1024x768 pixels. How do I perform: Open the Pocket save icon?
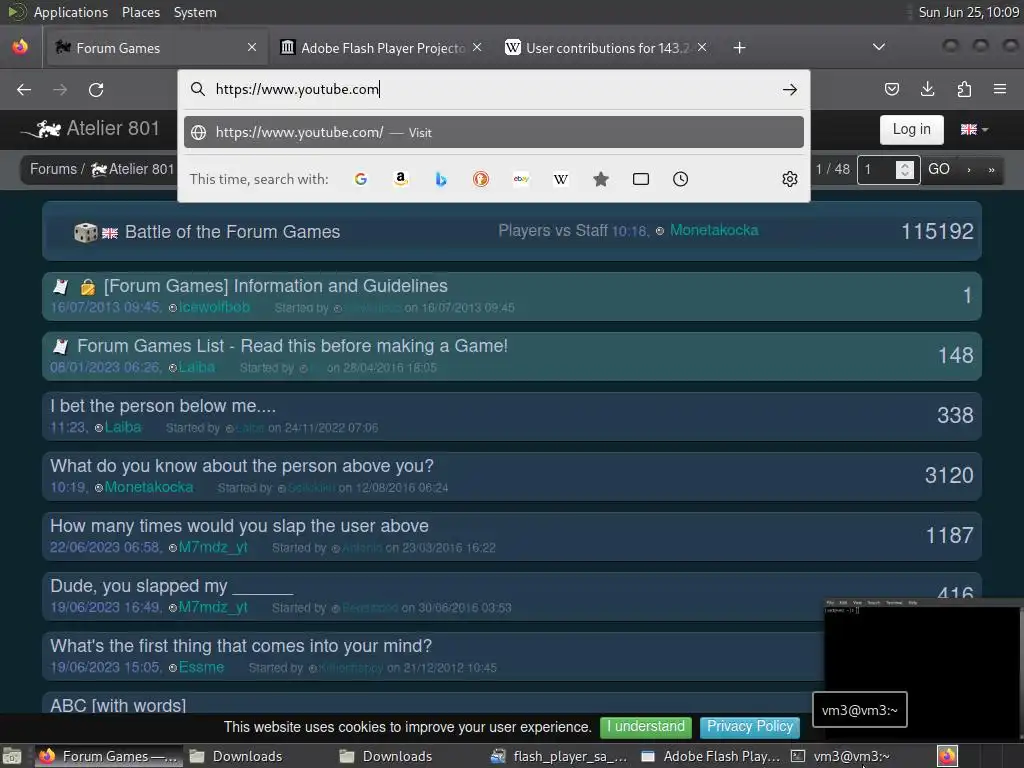point(891,89)
